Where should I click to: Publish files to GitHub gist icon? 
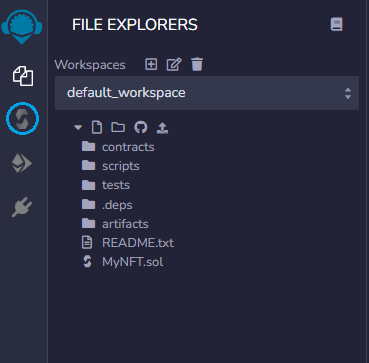(x=141, y=127)
